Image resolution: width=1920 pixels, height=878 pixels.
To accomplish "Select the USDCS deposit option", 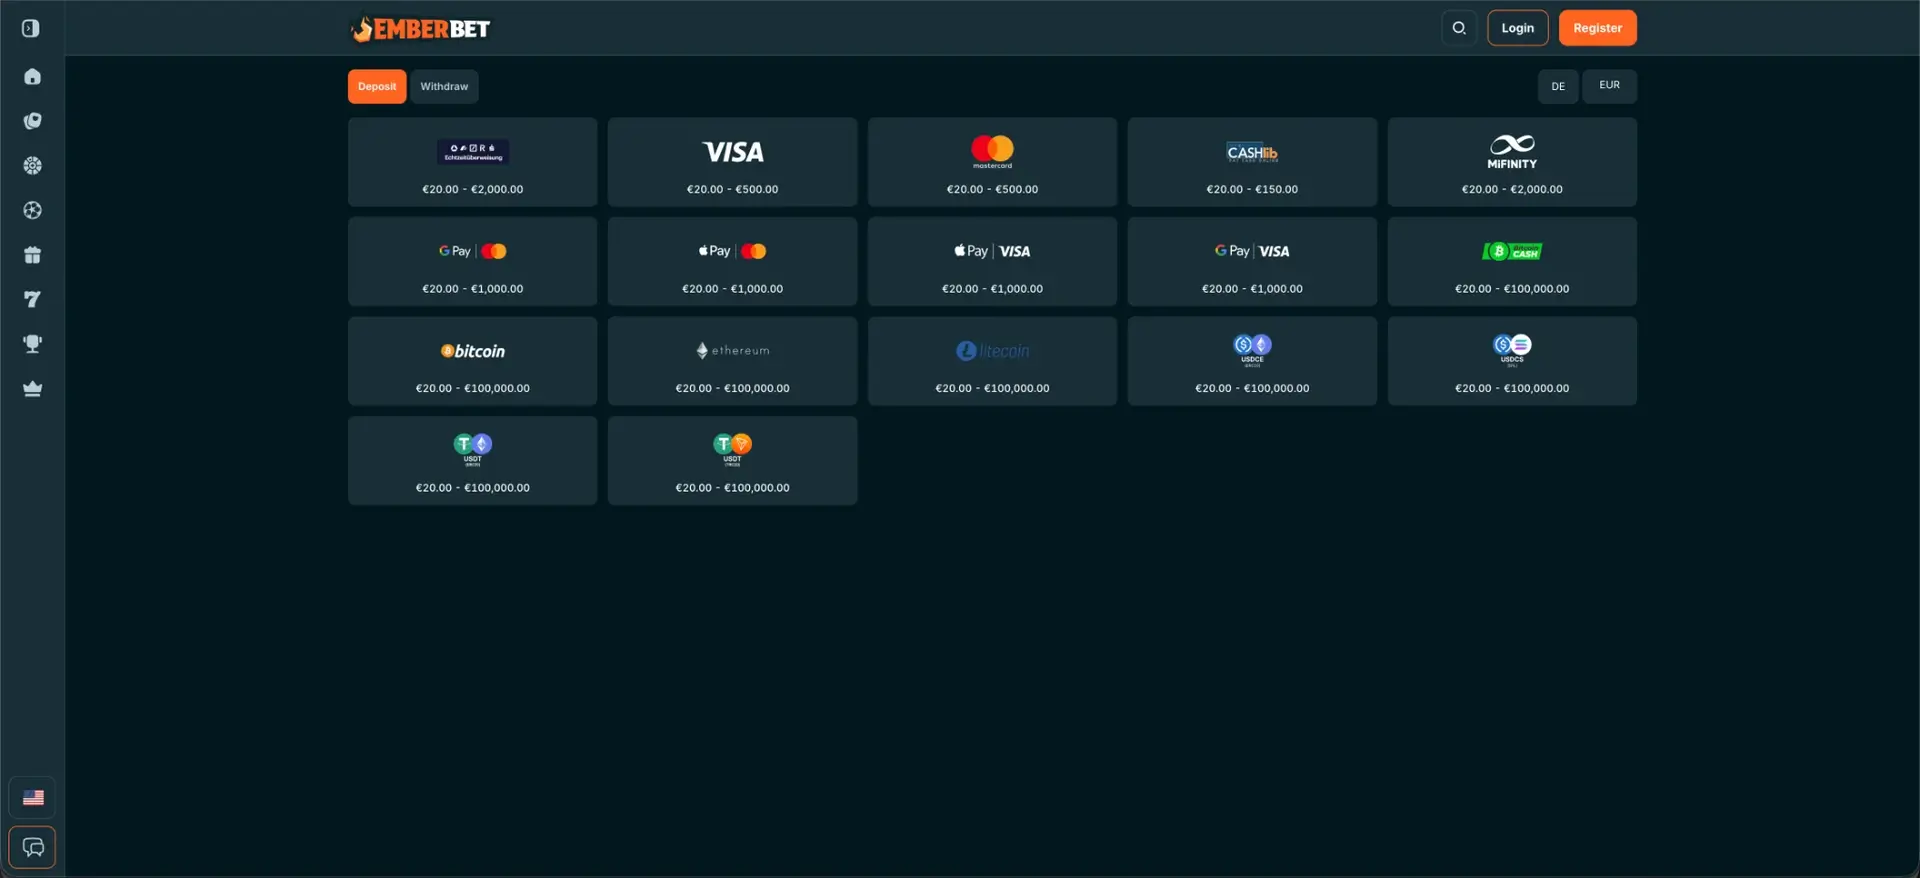I will (1512, 361).
